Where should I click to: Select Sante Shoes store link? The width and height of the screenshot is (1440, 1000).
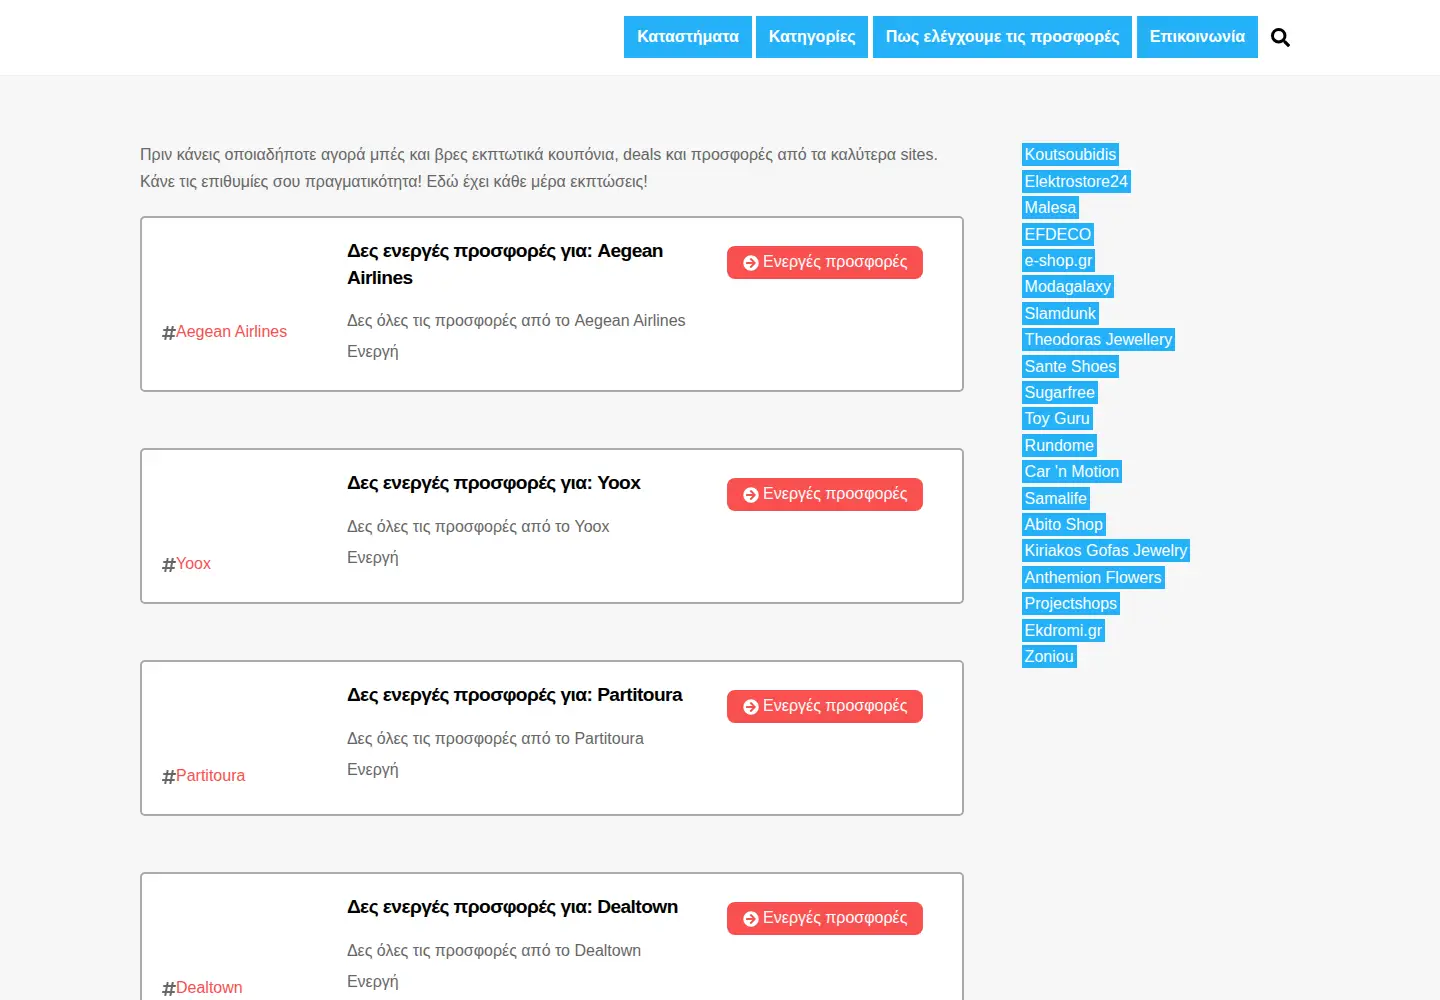[x=1070, y=366]
